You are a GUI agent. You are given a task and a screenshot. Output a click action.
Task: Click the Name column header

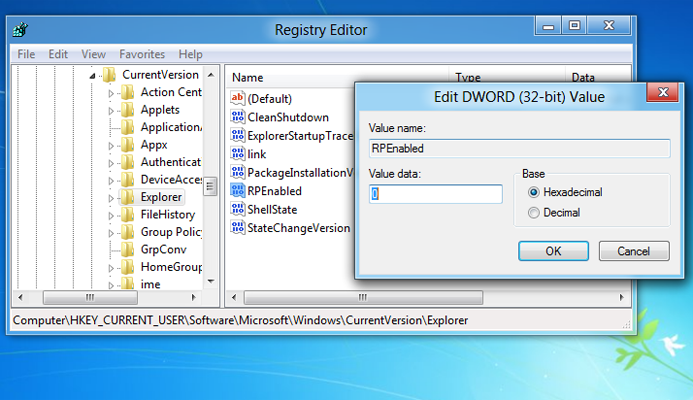[338, 77]
